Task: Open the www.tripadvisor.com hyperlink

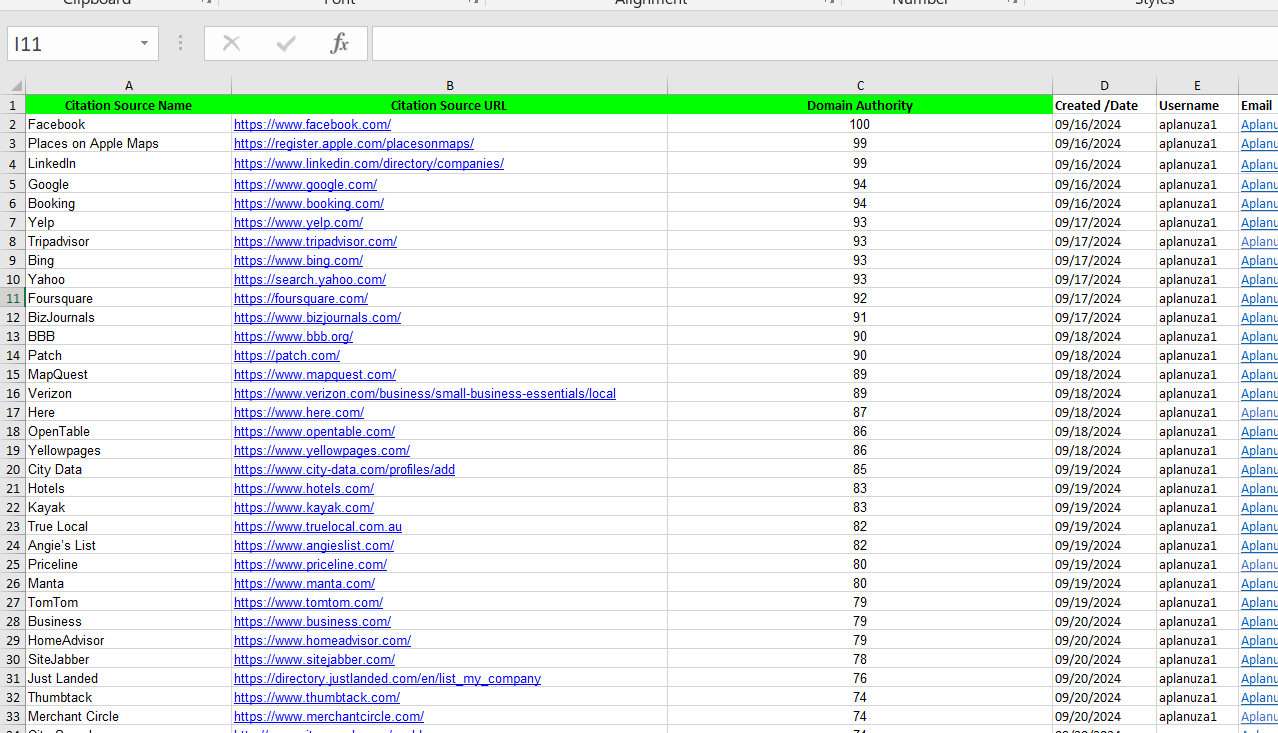Action: (x=315, y=242)
